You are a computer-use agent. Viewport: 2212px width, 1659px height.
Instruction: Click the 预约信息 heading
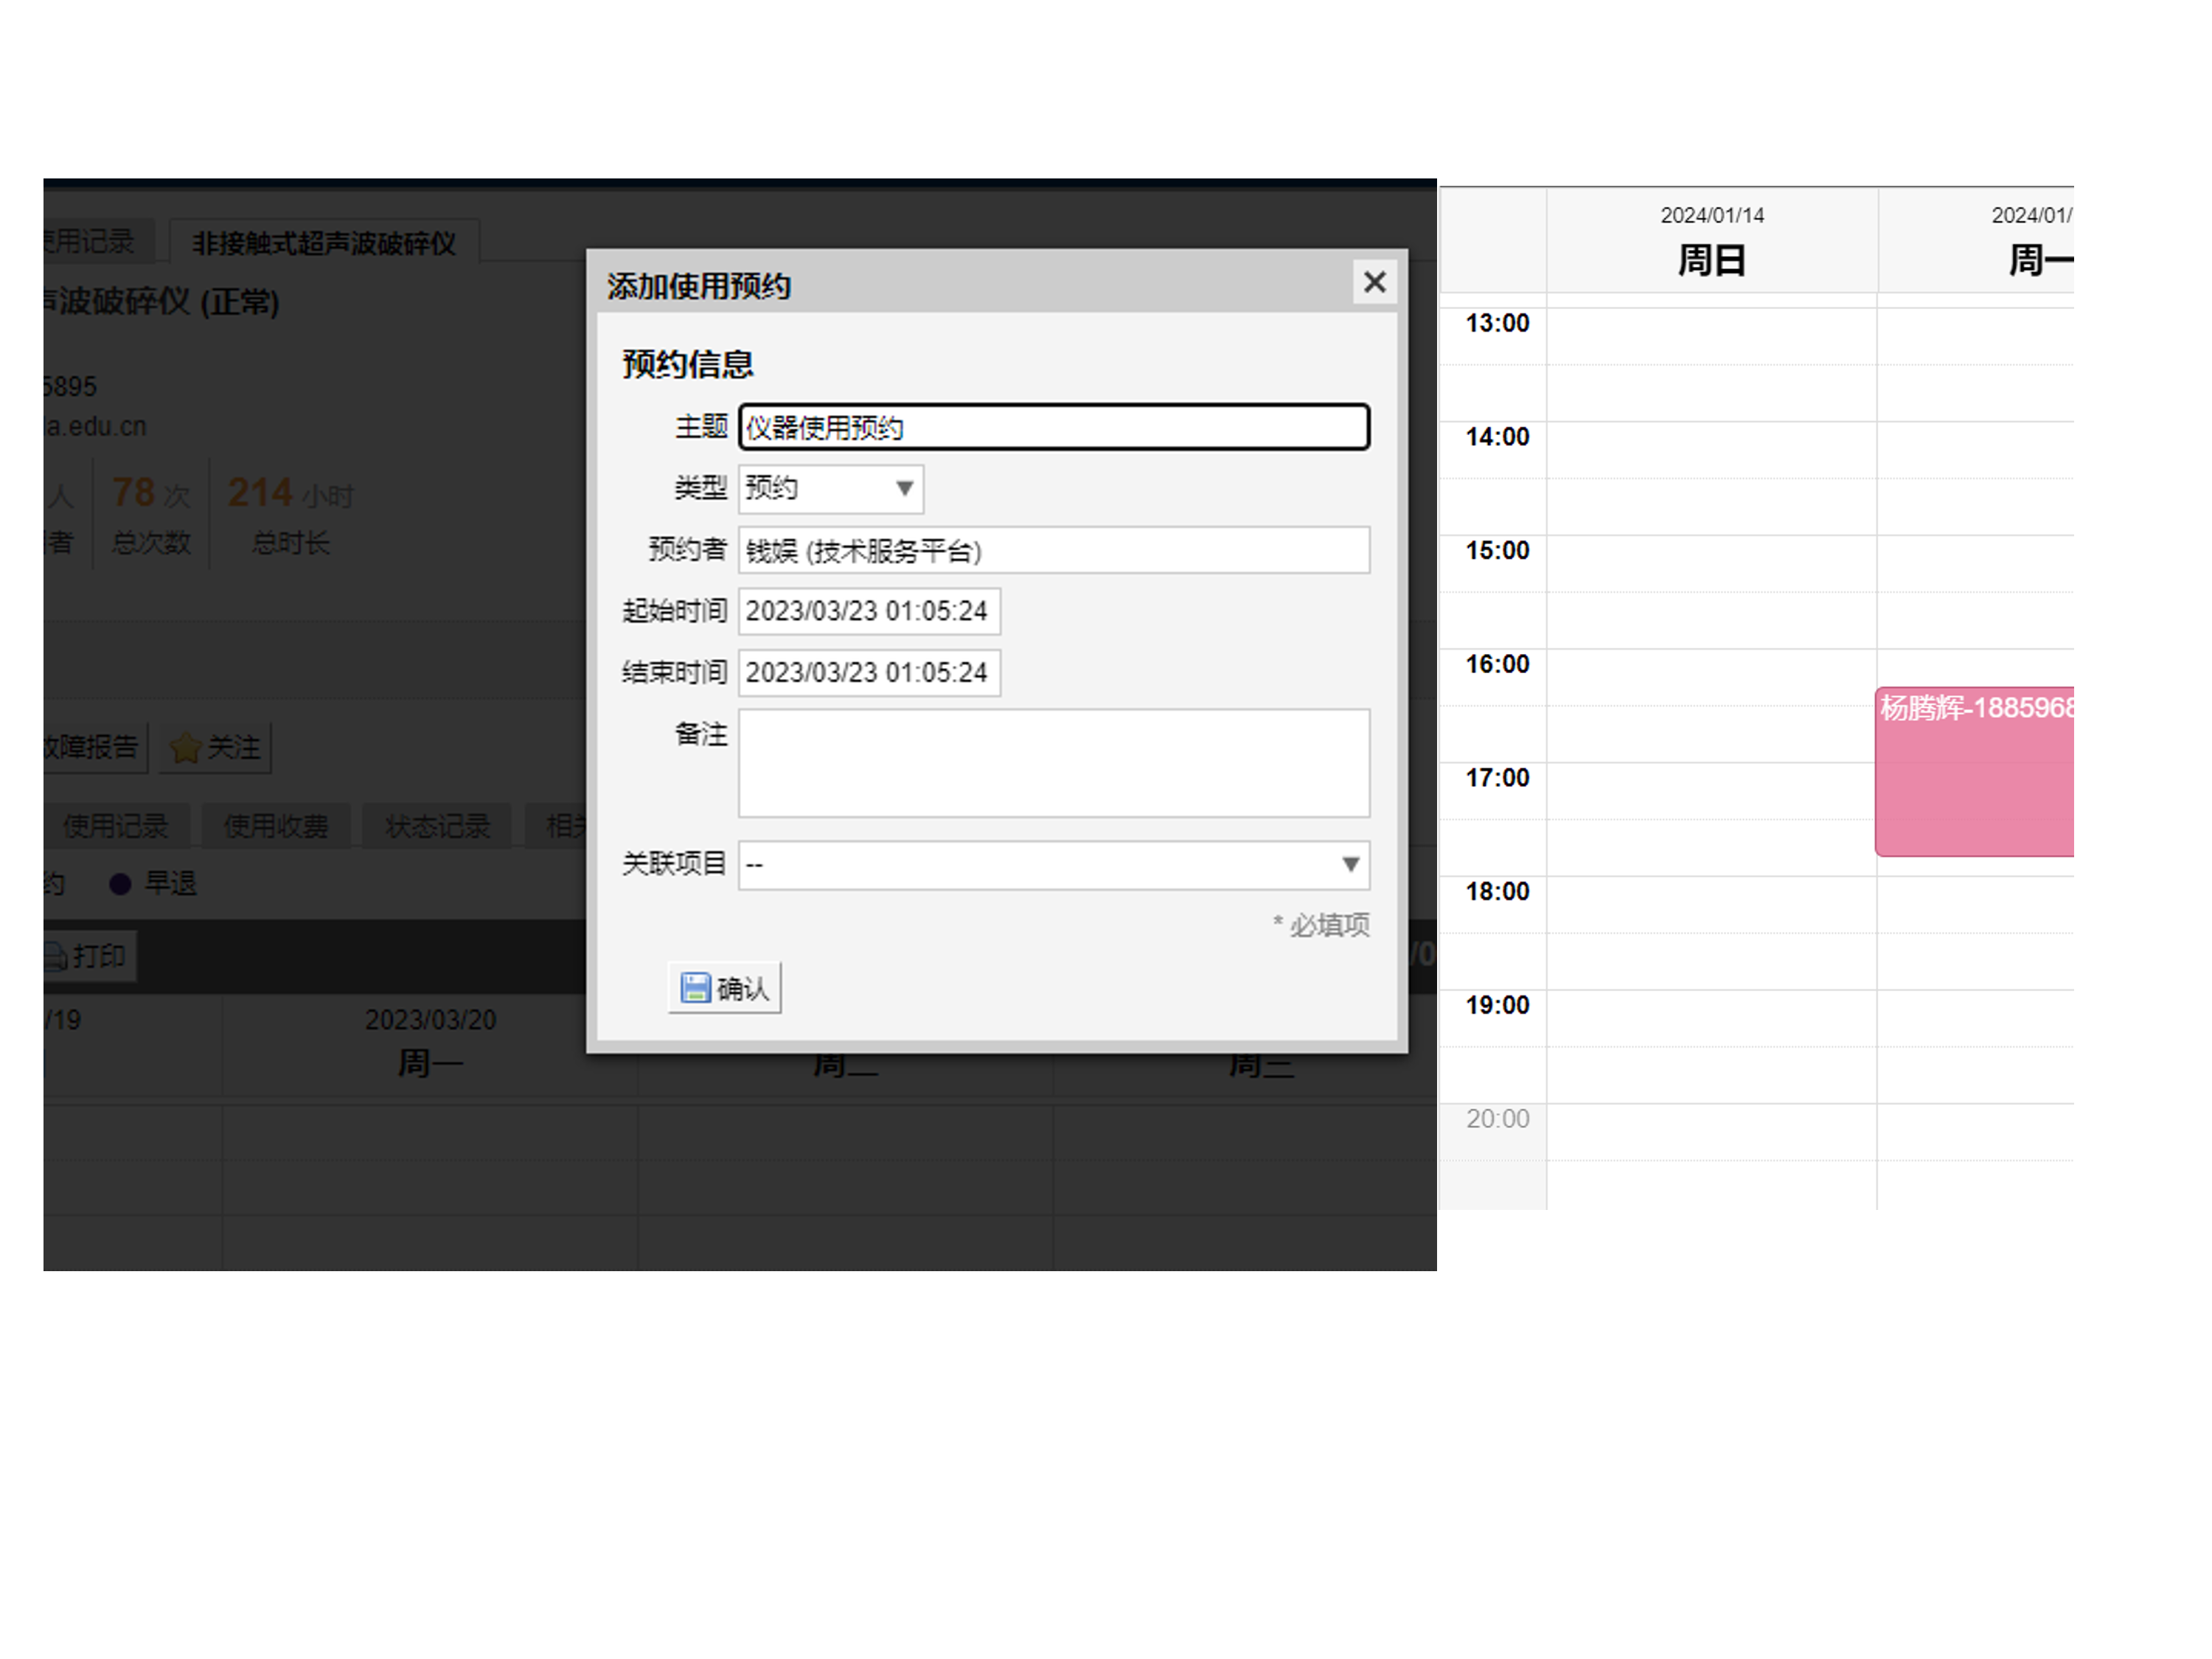tap(687, 364)
